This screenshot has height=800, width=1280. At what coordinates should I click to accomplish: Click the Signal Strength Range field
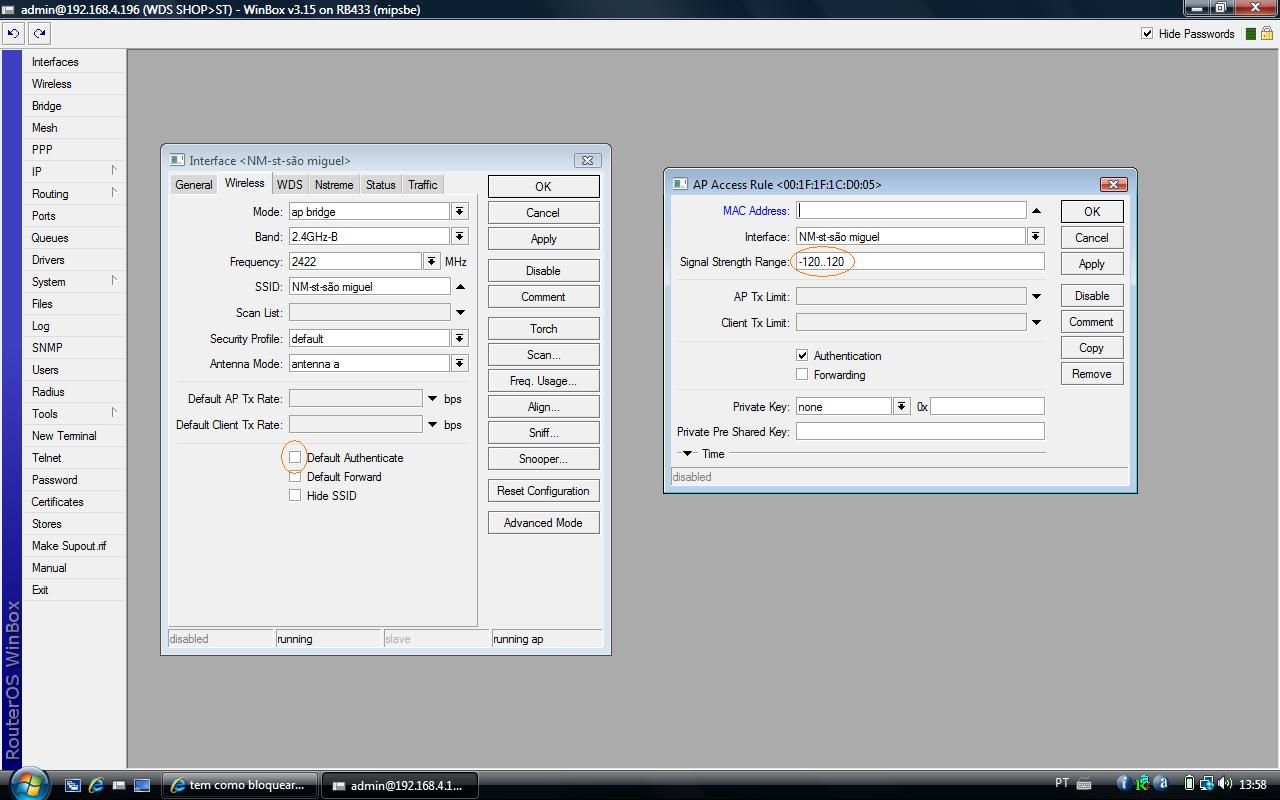pyautogui.click(x=918, y=262)
